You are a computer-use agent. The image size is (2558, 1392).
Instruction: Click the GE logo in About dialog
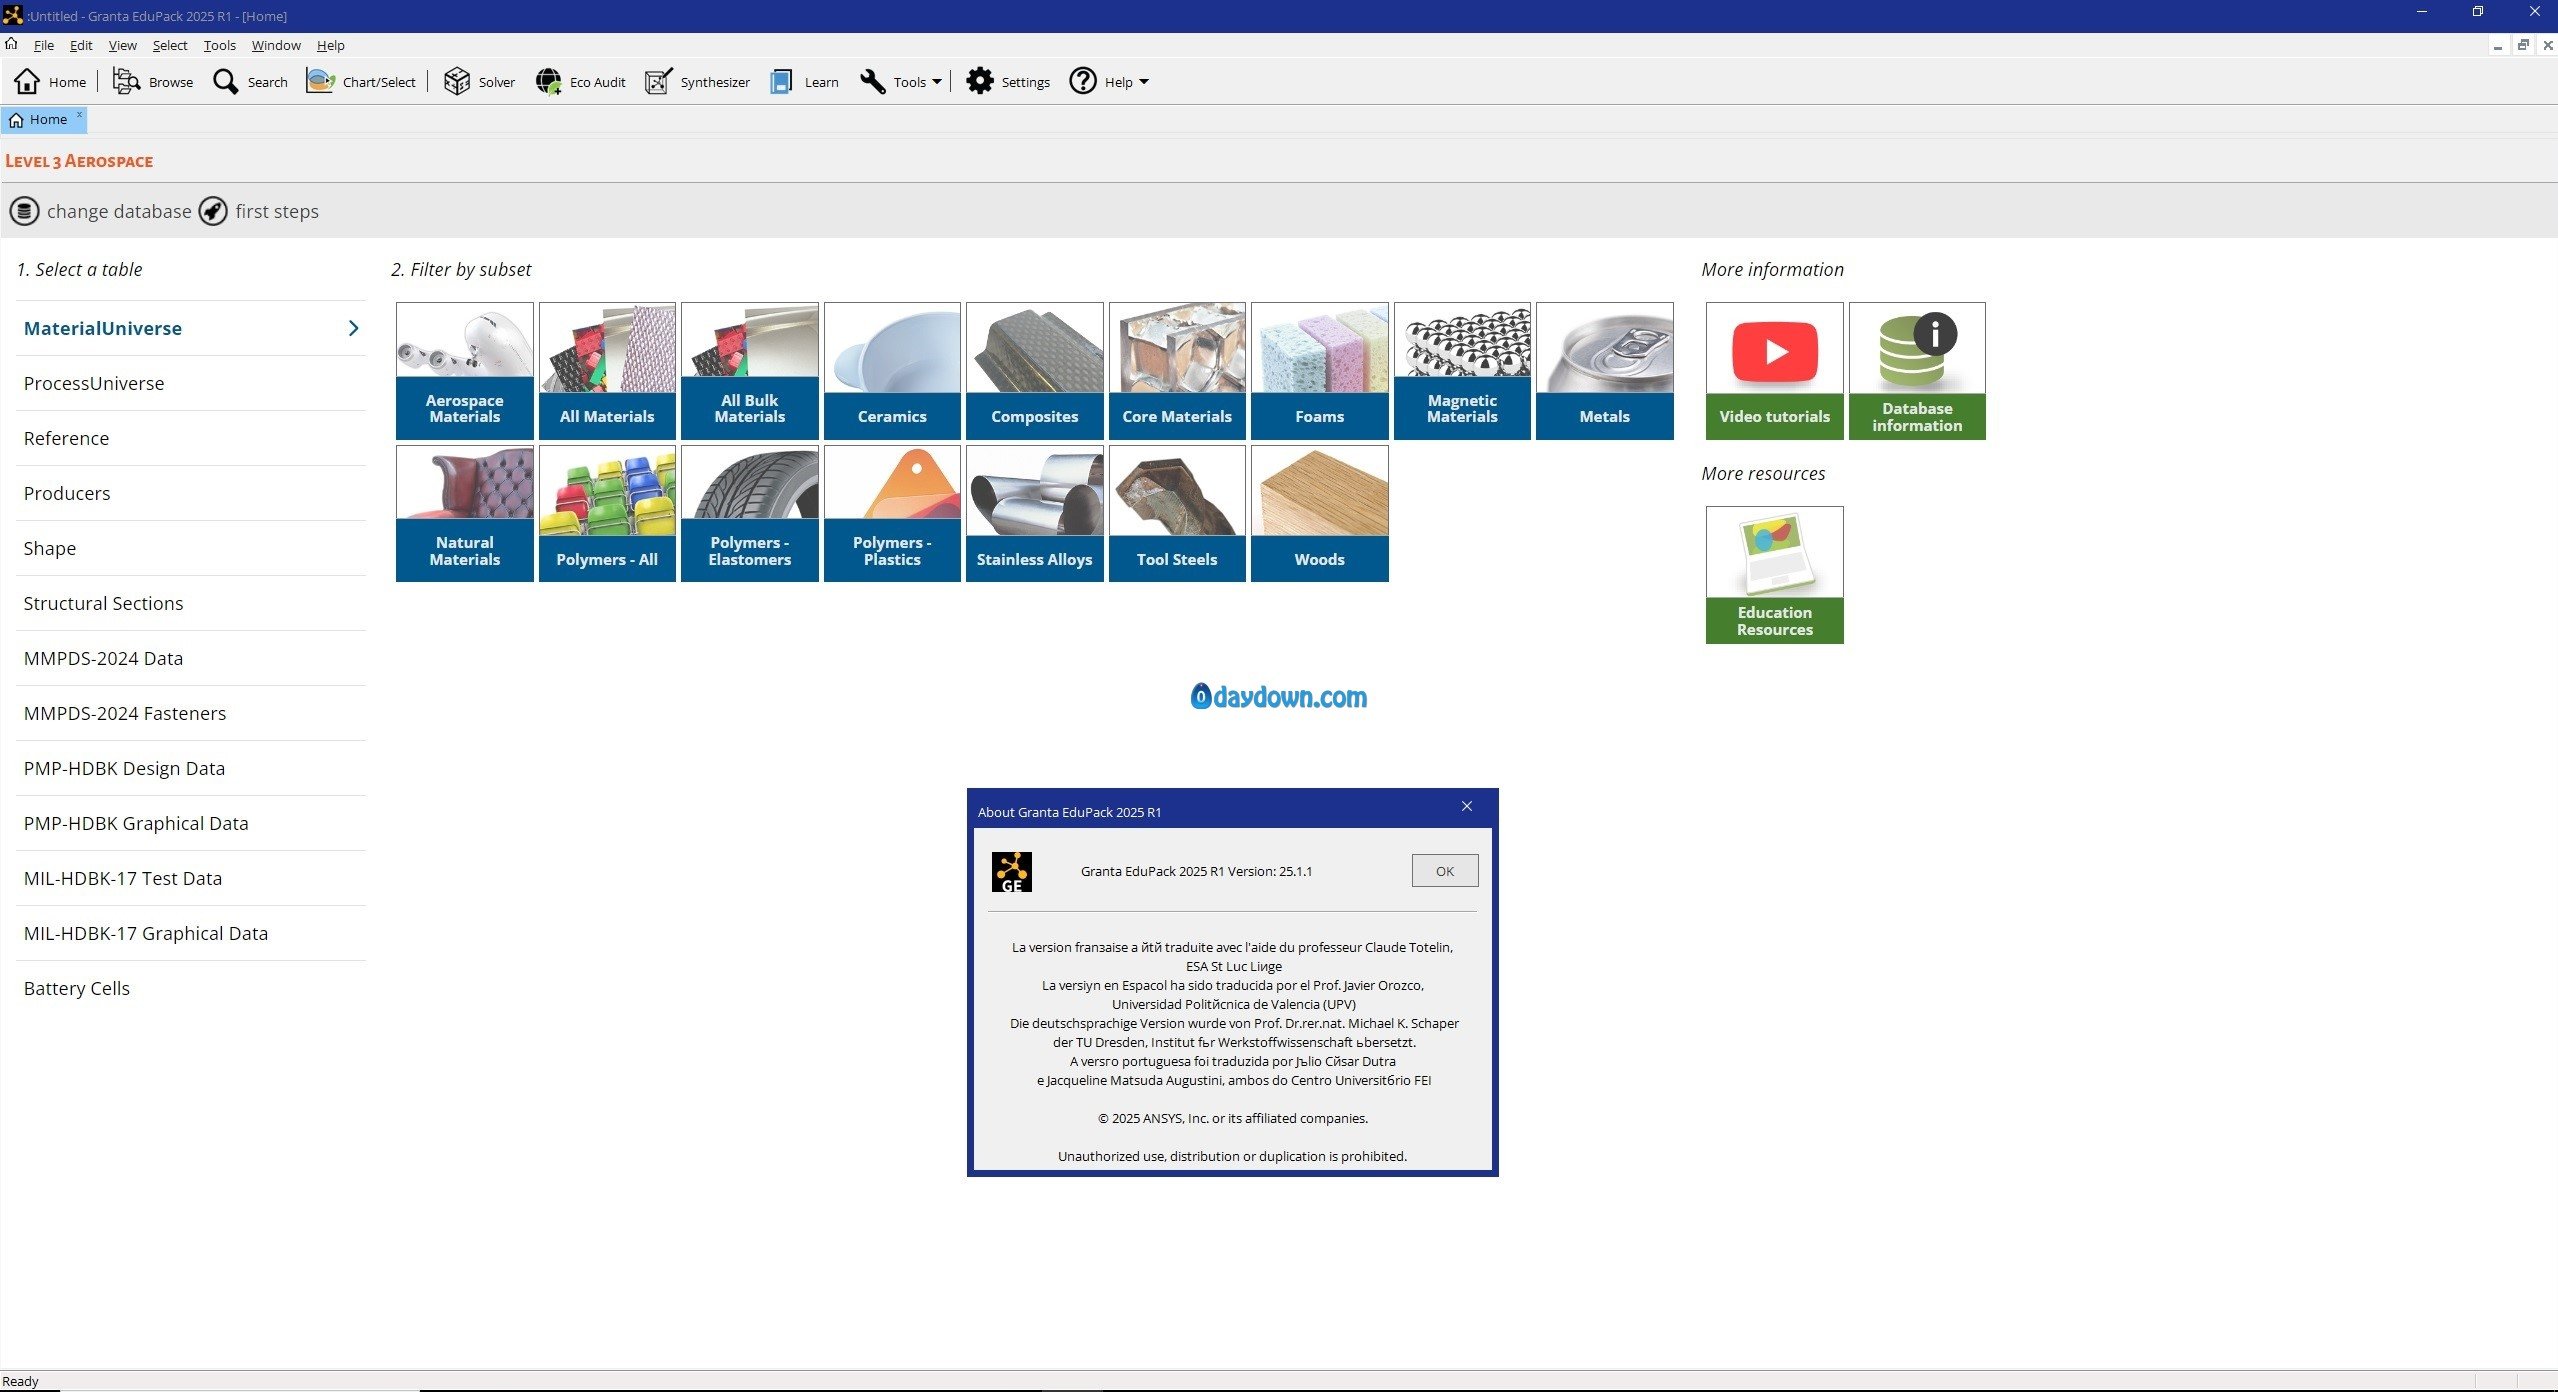[1012, 872]
